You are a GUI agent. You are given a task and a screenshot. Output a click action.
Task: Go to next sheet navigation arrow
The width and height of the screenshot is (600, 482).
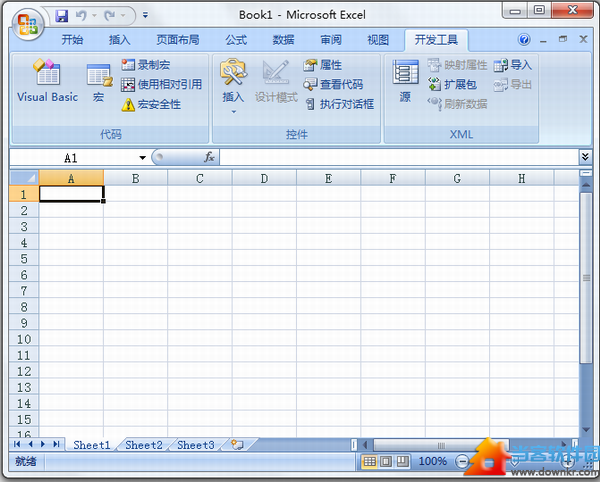(x=43, y=444)
